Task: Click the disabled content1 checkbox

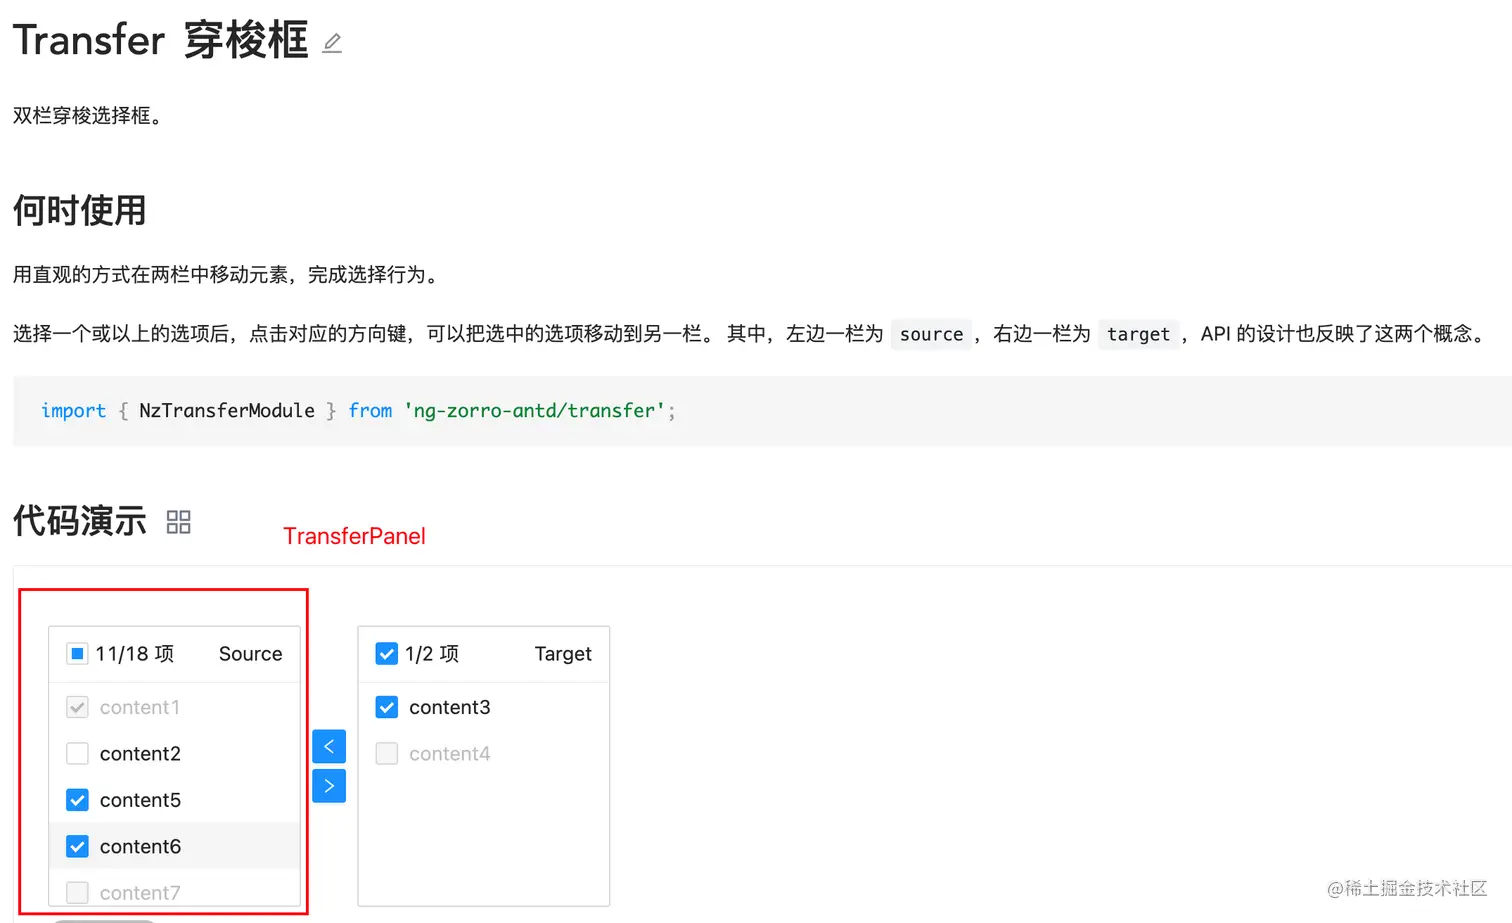Action: pos(77,707)
